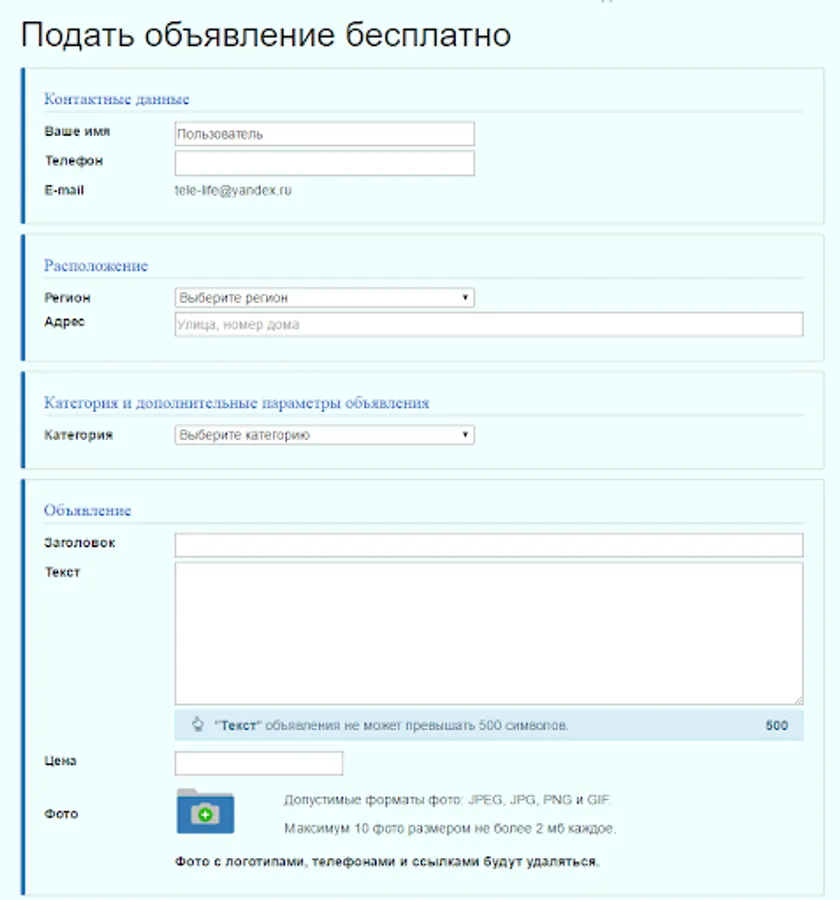The image size is (840, 900).
Task: Click inside the 'Текст' textarea
Action: [489, 633]
